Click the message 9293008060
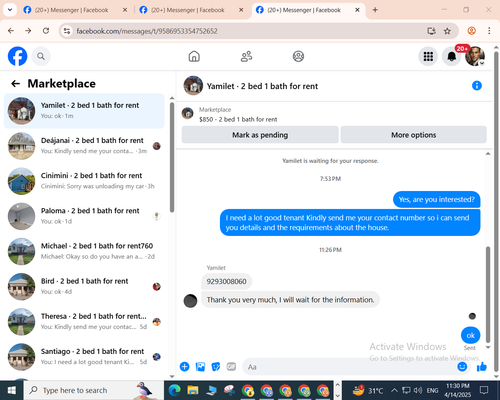 [226, 281]
